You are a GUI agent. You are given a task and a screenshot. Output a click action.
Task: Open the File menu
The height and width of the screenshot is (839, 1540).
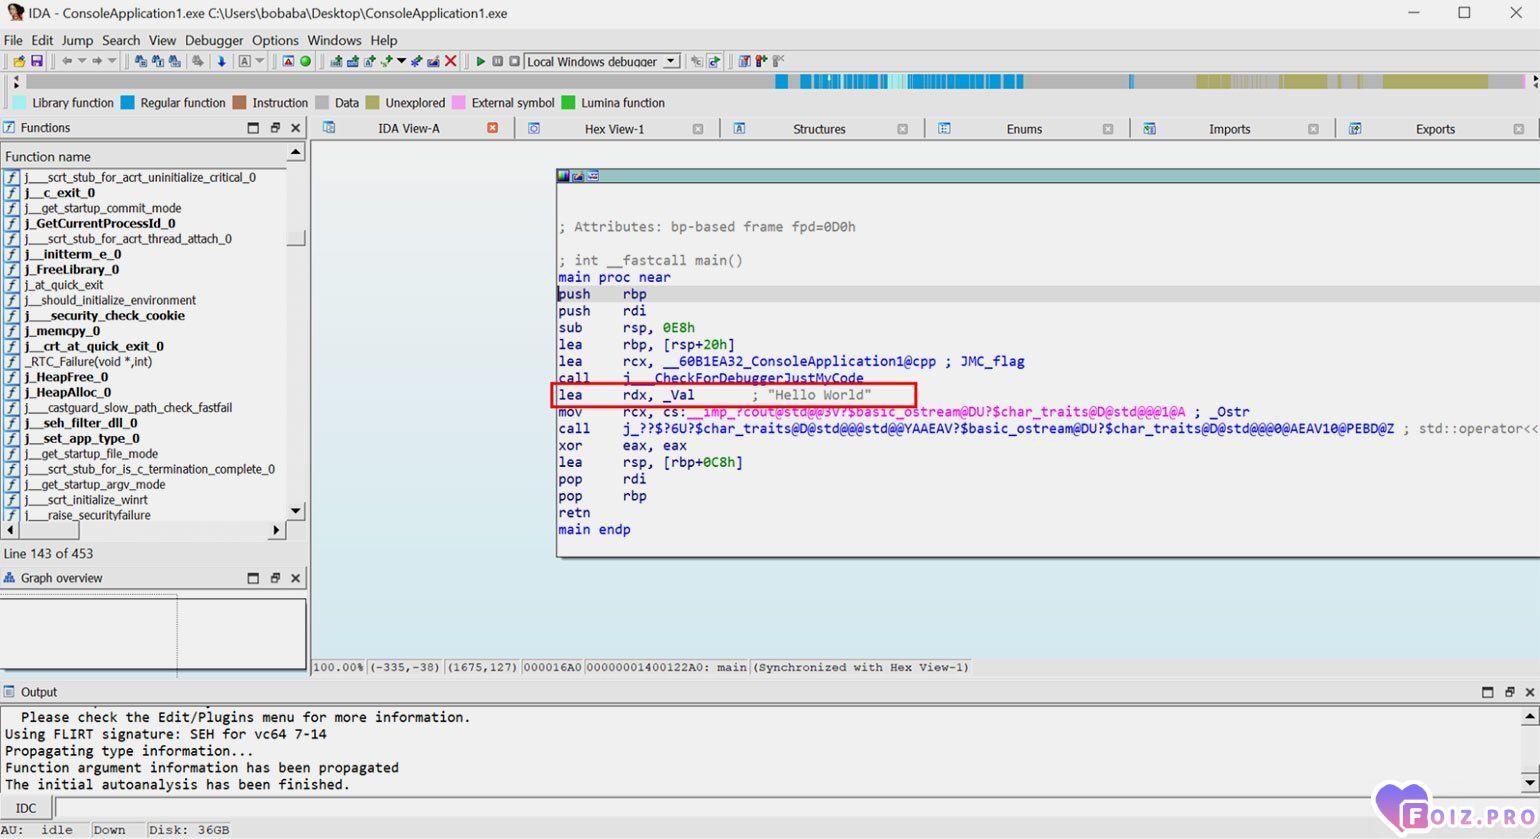(x=13, y=40)
